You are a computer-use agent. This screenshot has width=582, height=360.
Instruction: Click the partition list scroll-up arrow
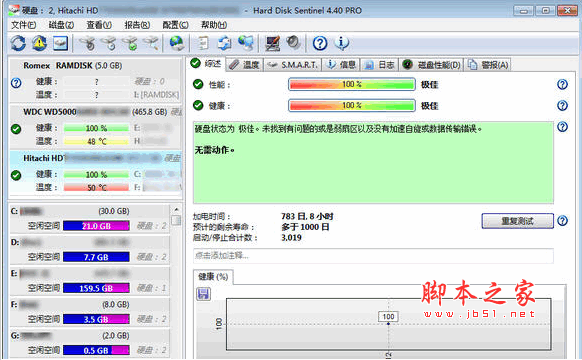pyautogui.click(x=176, y=209)
